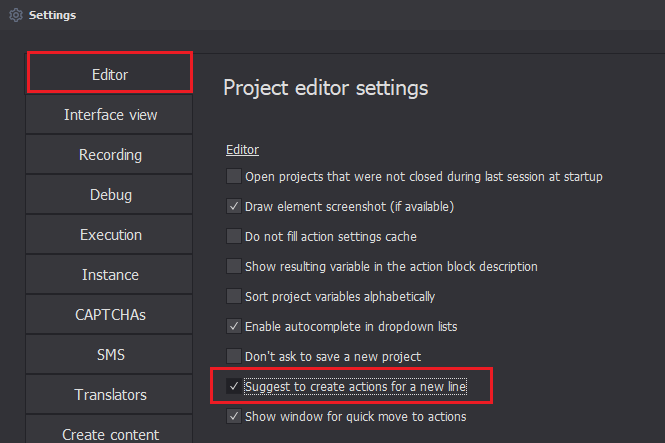Check Sort project variables alphabetically

tap(234, 297)
